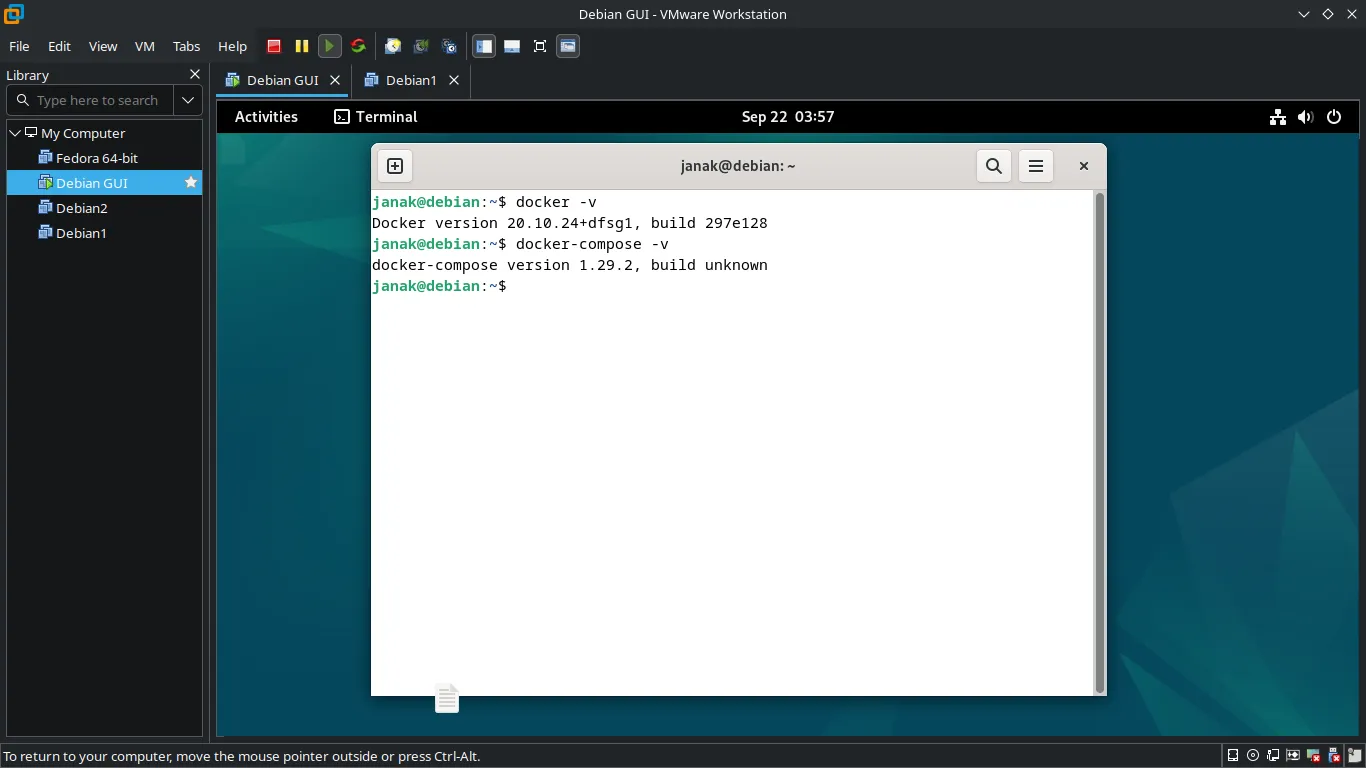Click the Activities button in GNOME bar
This screenshot has width=1366, height=768.
point(266,117)
